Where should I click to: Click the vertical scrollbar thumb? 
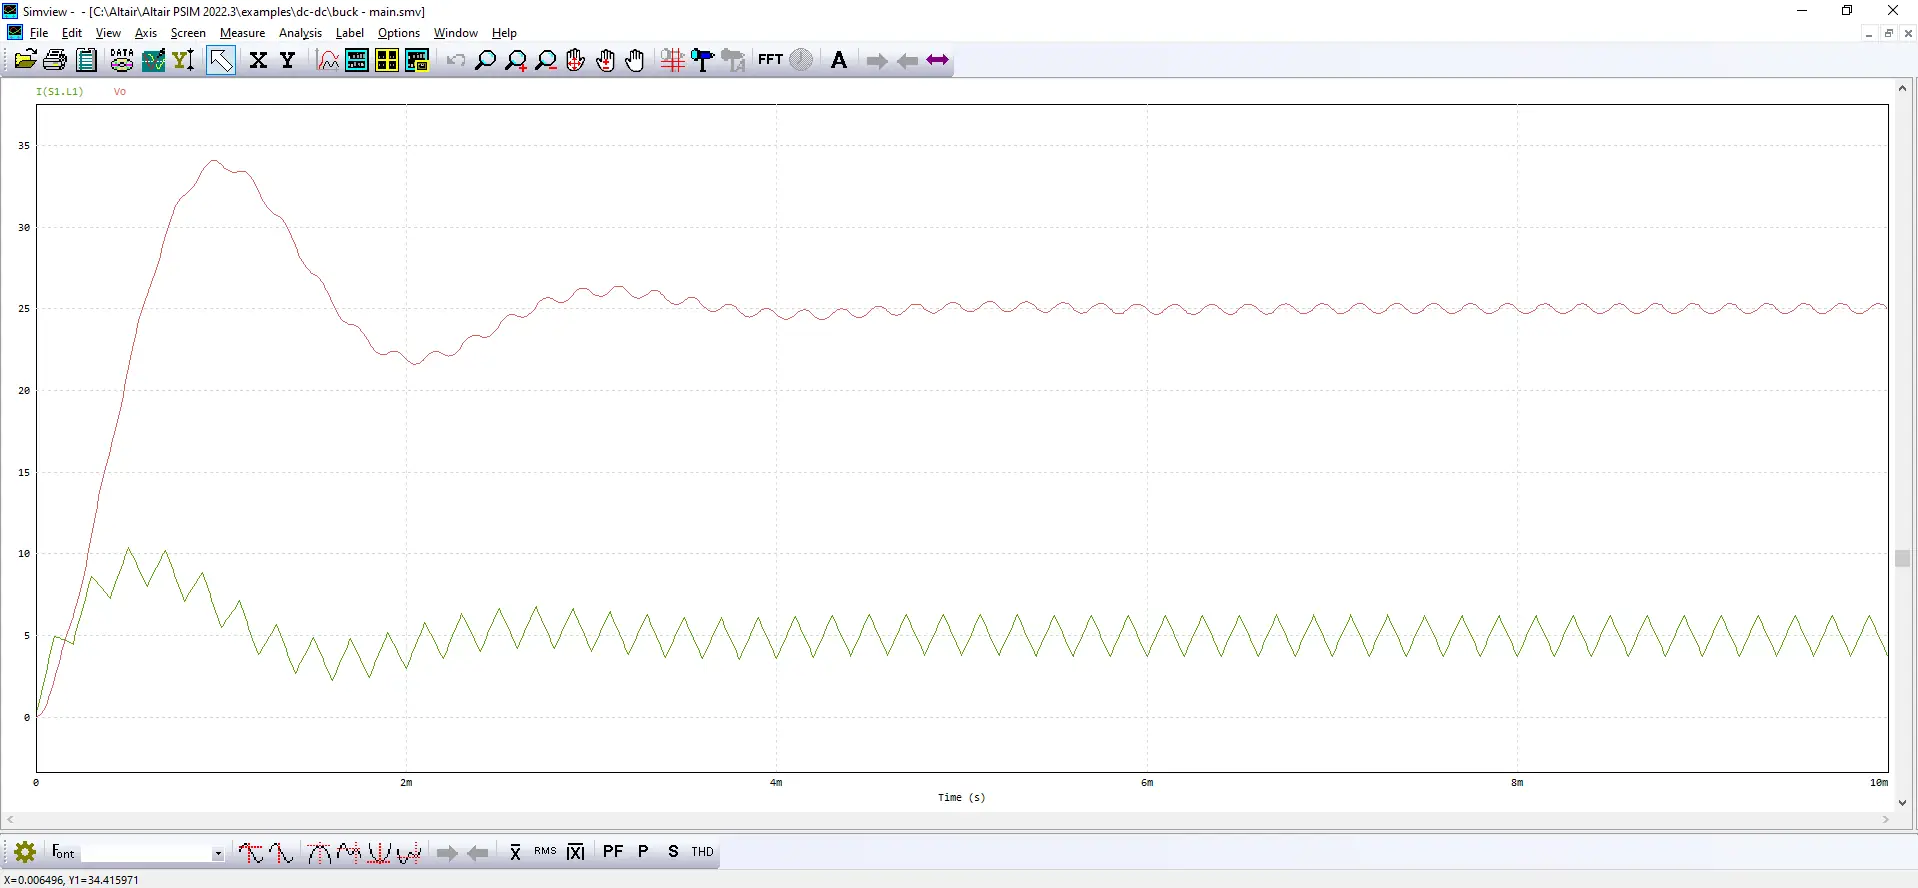(x=1902, y=558)
